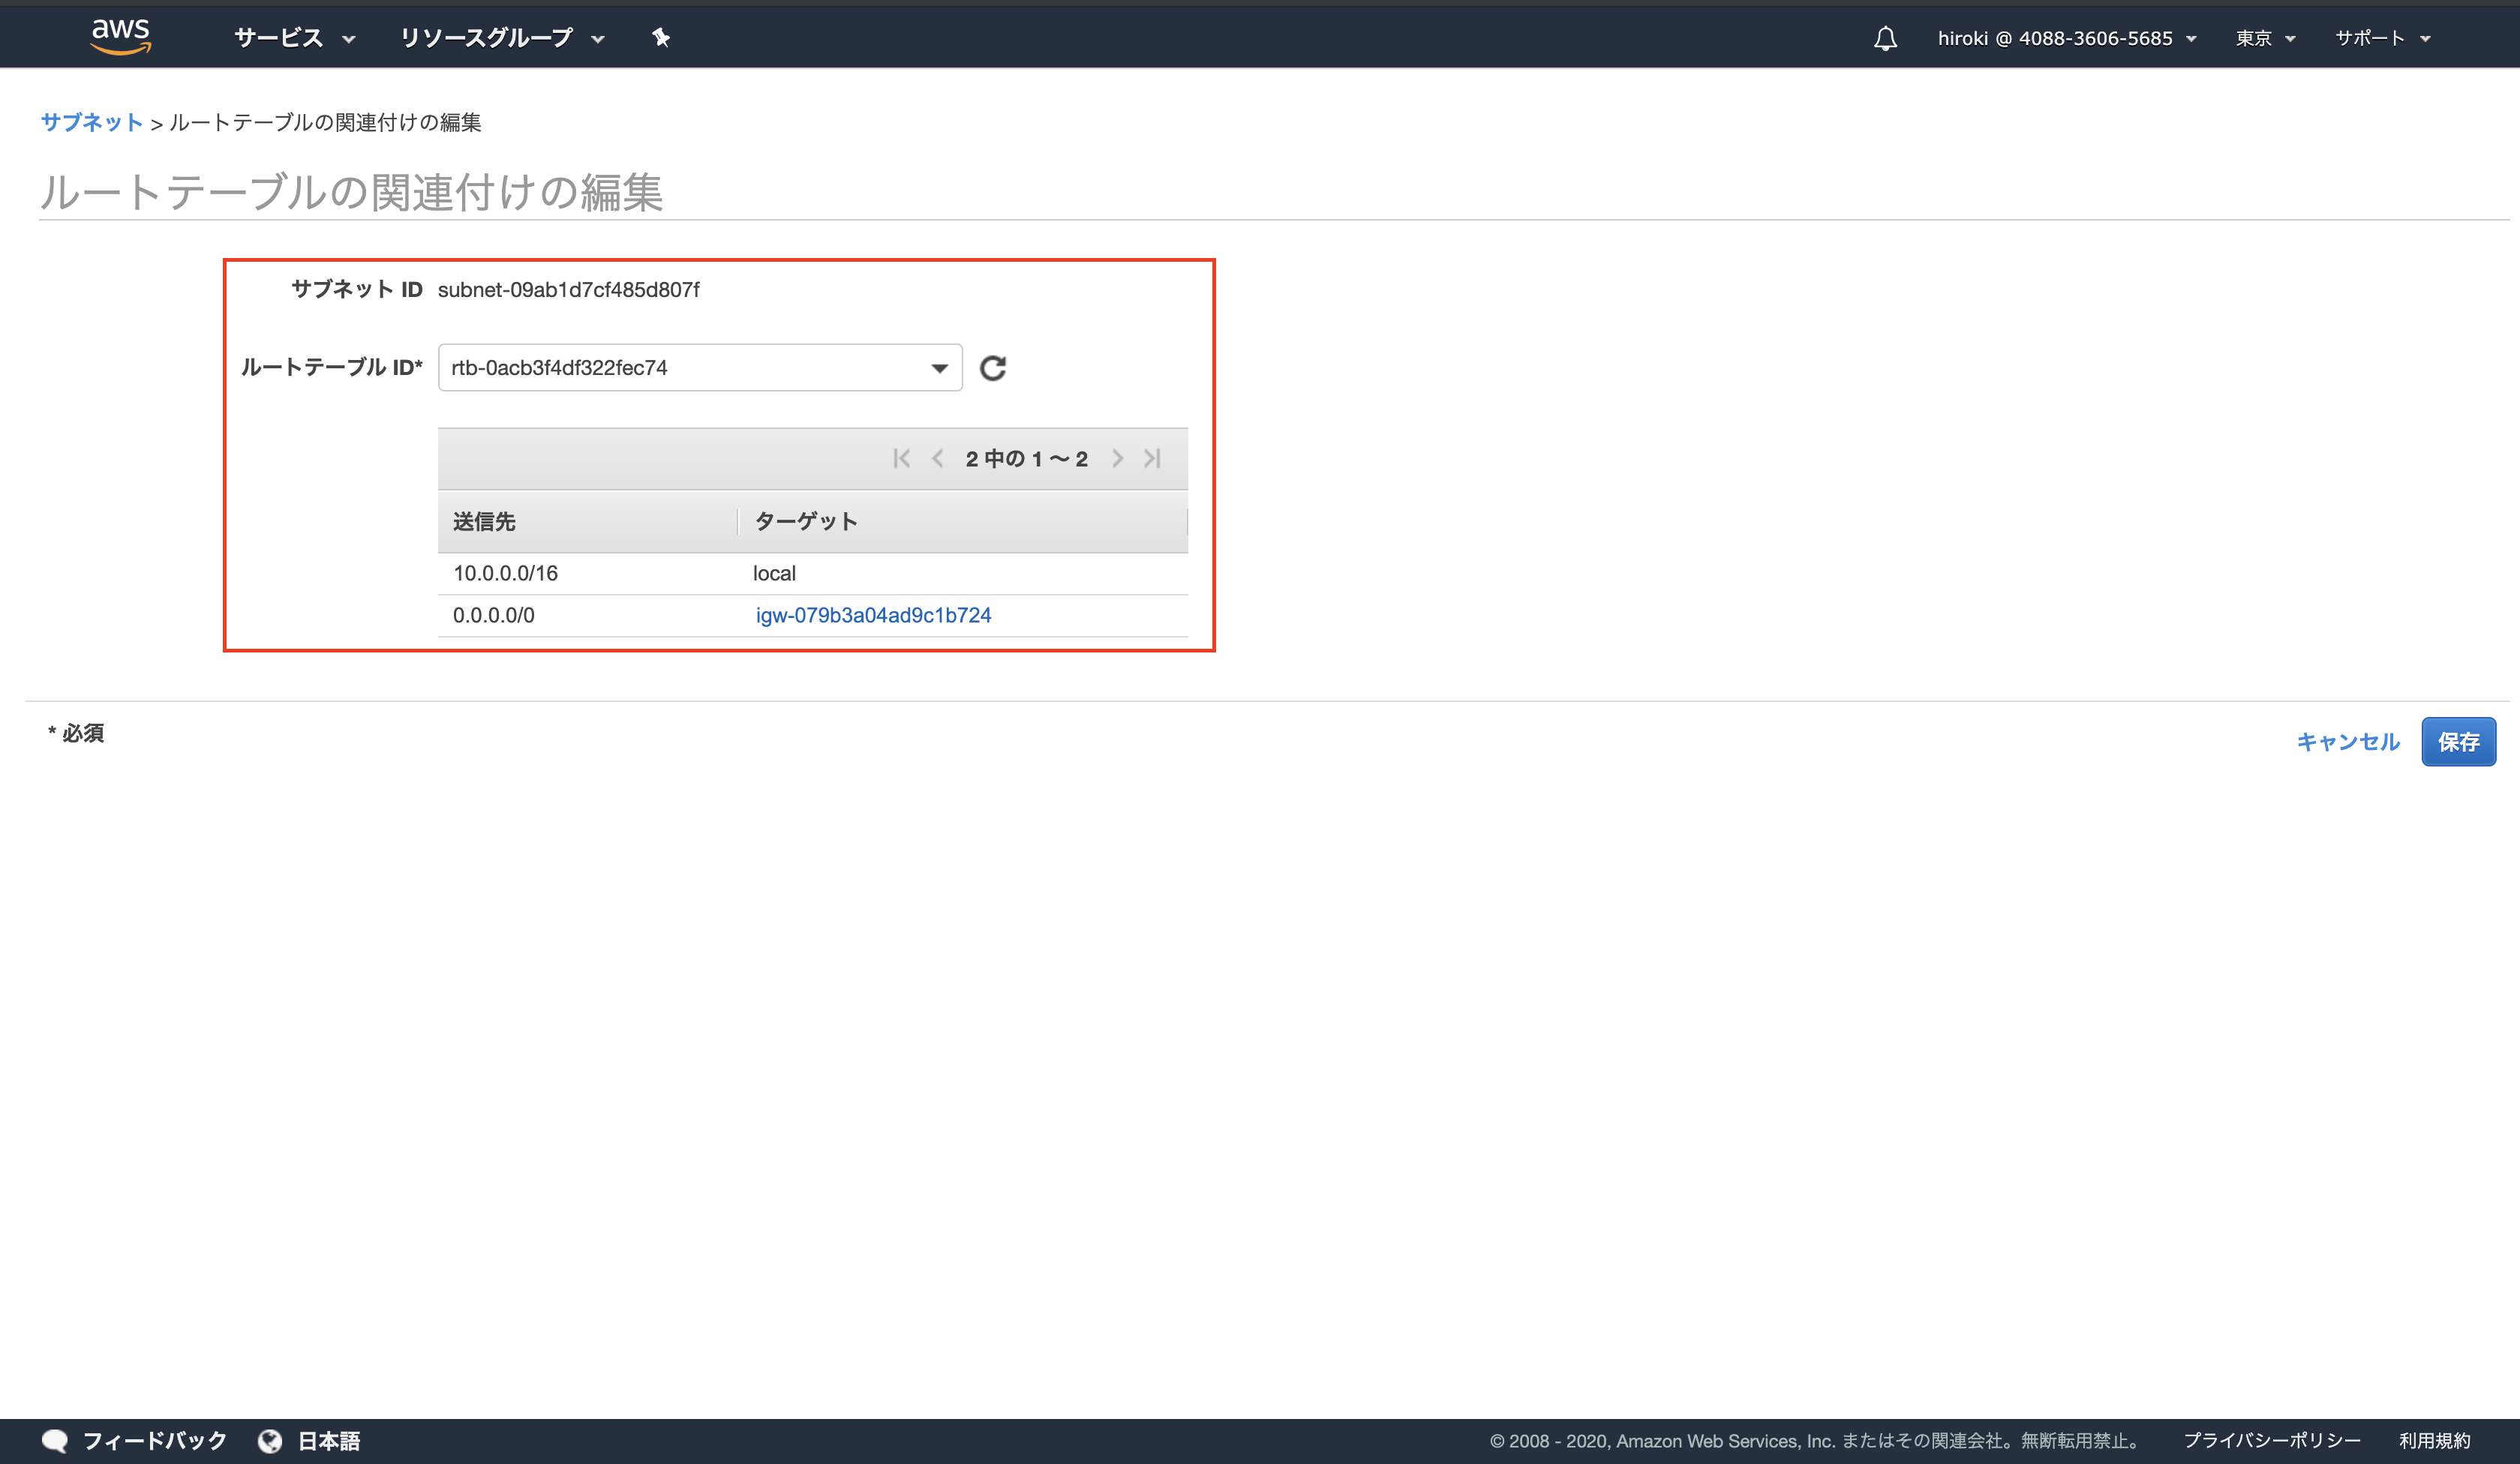Click the pin icon in the top navigation
This screenshot has height=1464, width=2520.
pyautogui.click(x=661, y=37)
